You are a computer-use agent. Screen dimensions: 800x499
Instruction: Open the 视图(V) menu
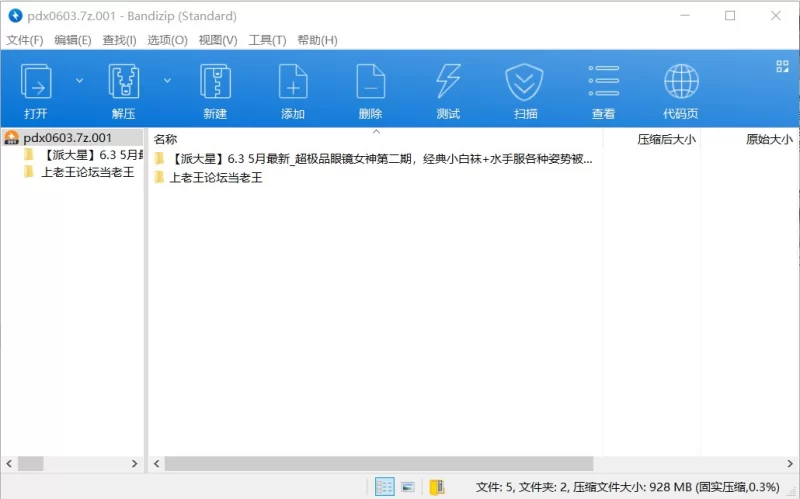click(x=218, y=40)
